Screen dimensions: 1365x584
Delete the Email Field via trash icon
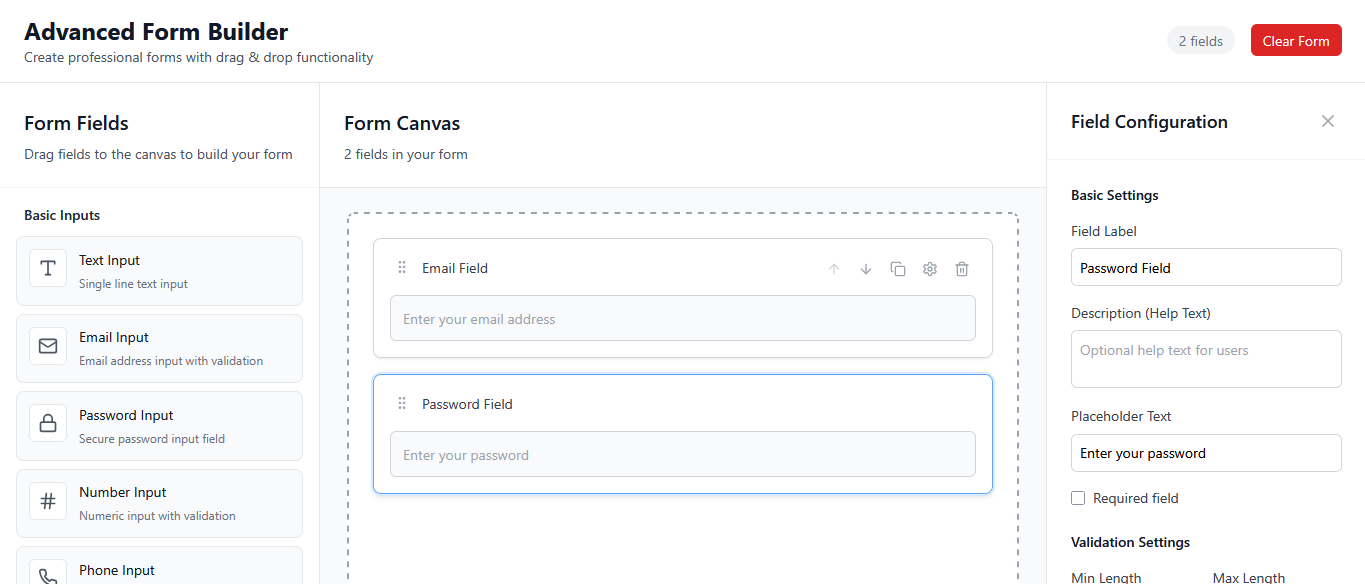[961, 268]
